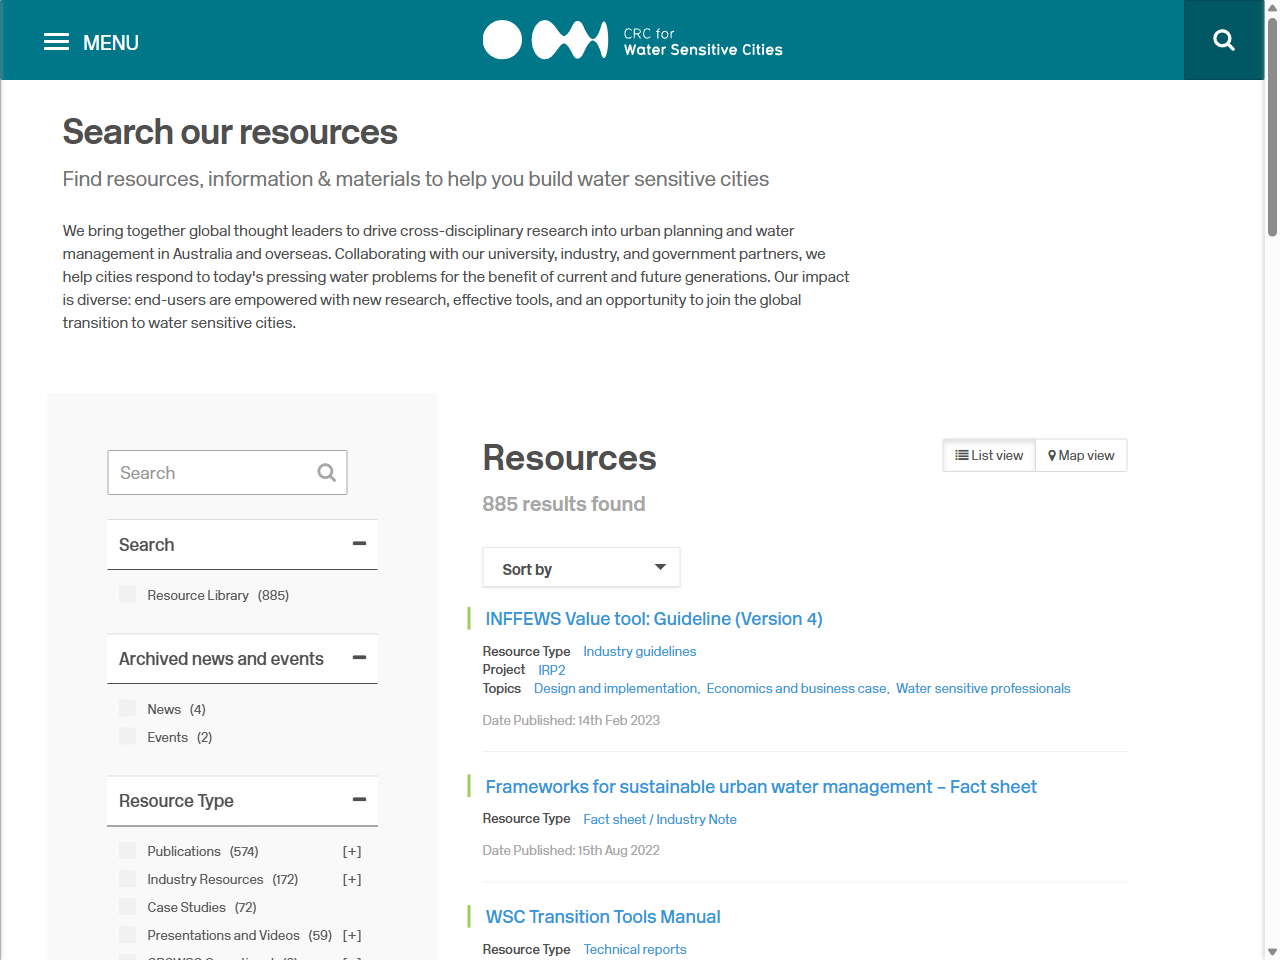Open the hamburger MENU icon

(x=57, y=40)
